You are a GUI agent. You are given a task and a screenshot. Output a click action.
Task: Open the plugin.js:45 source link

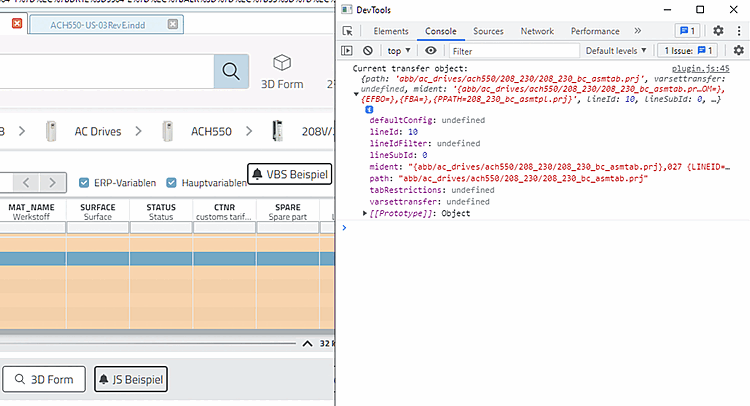point(700,69)
